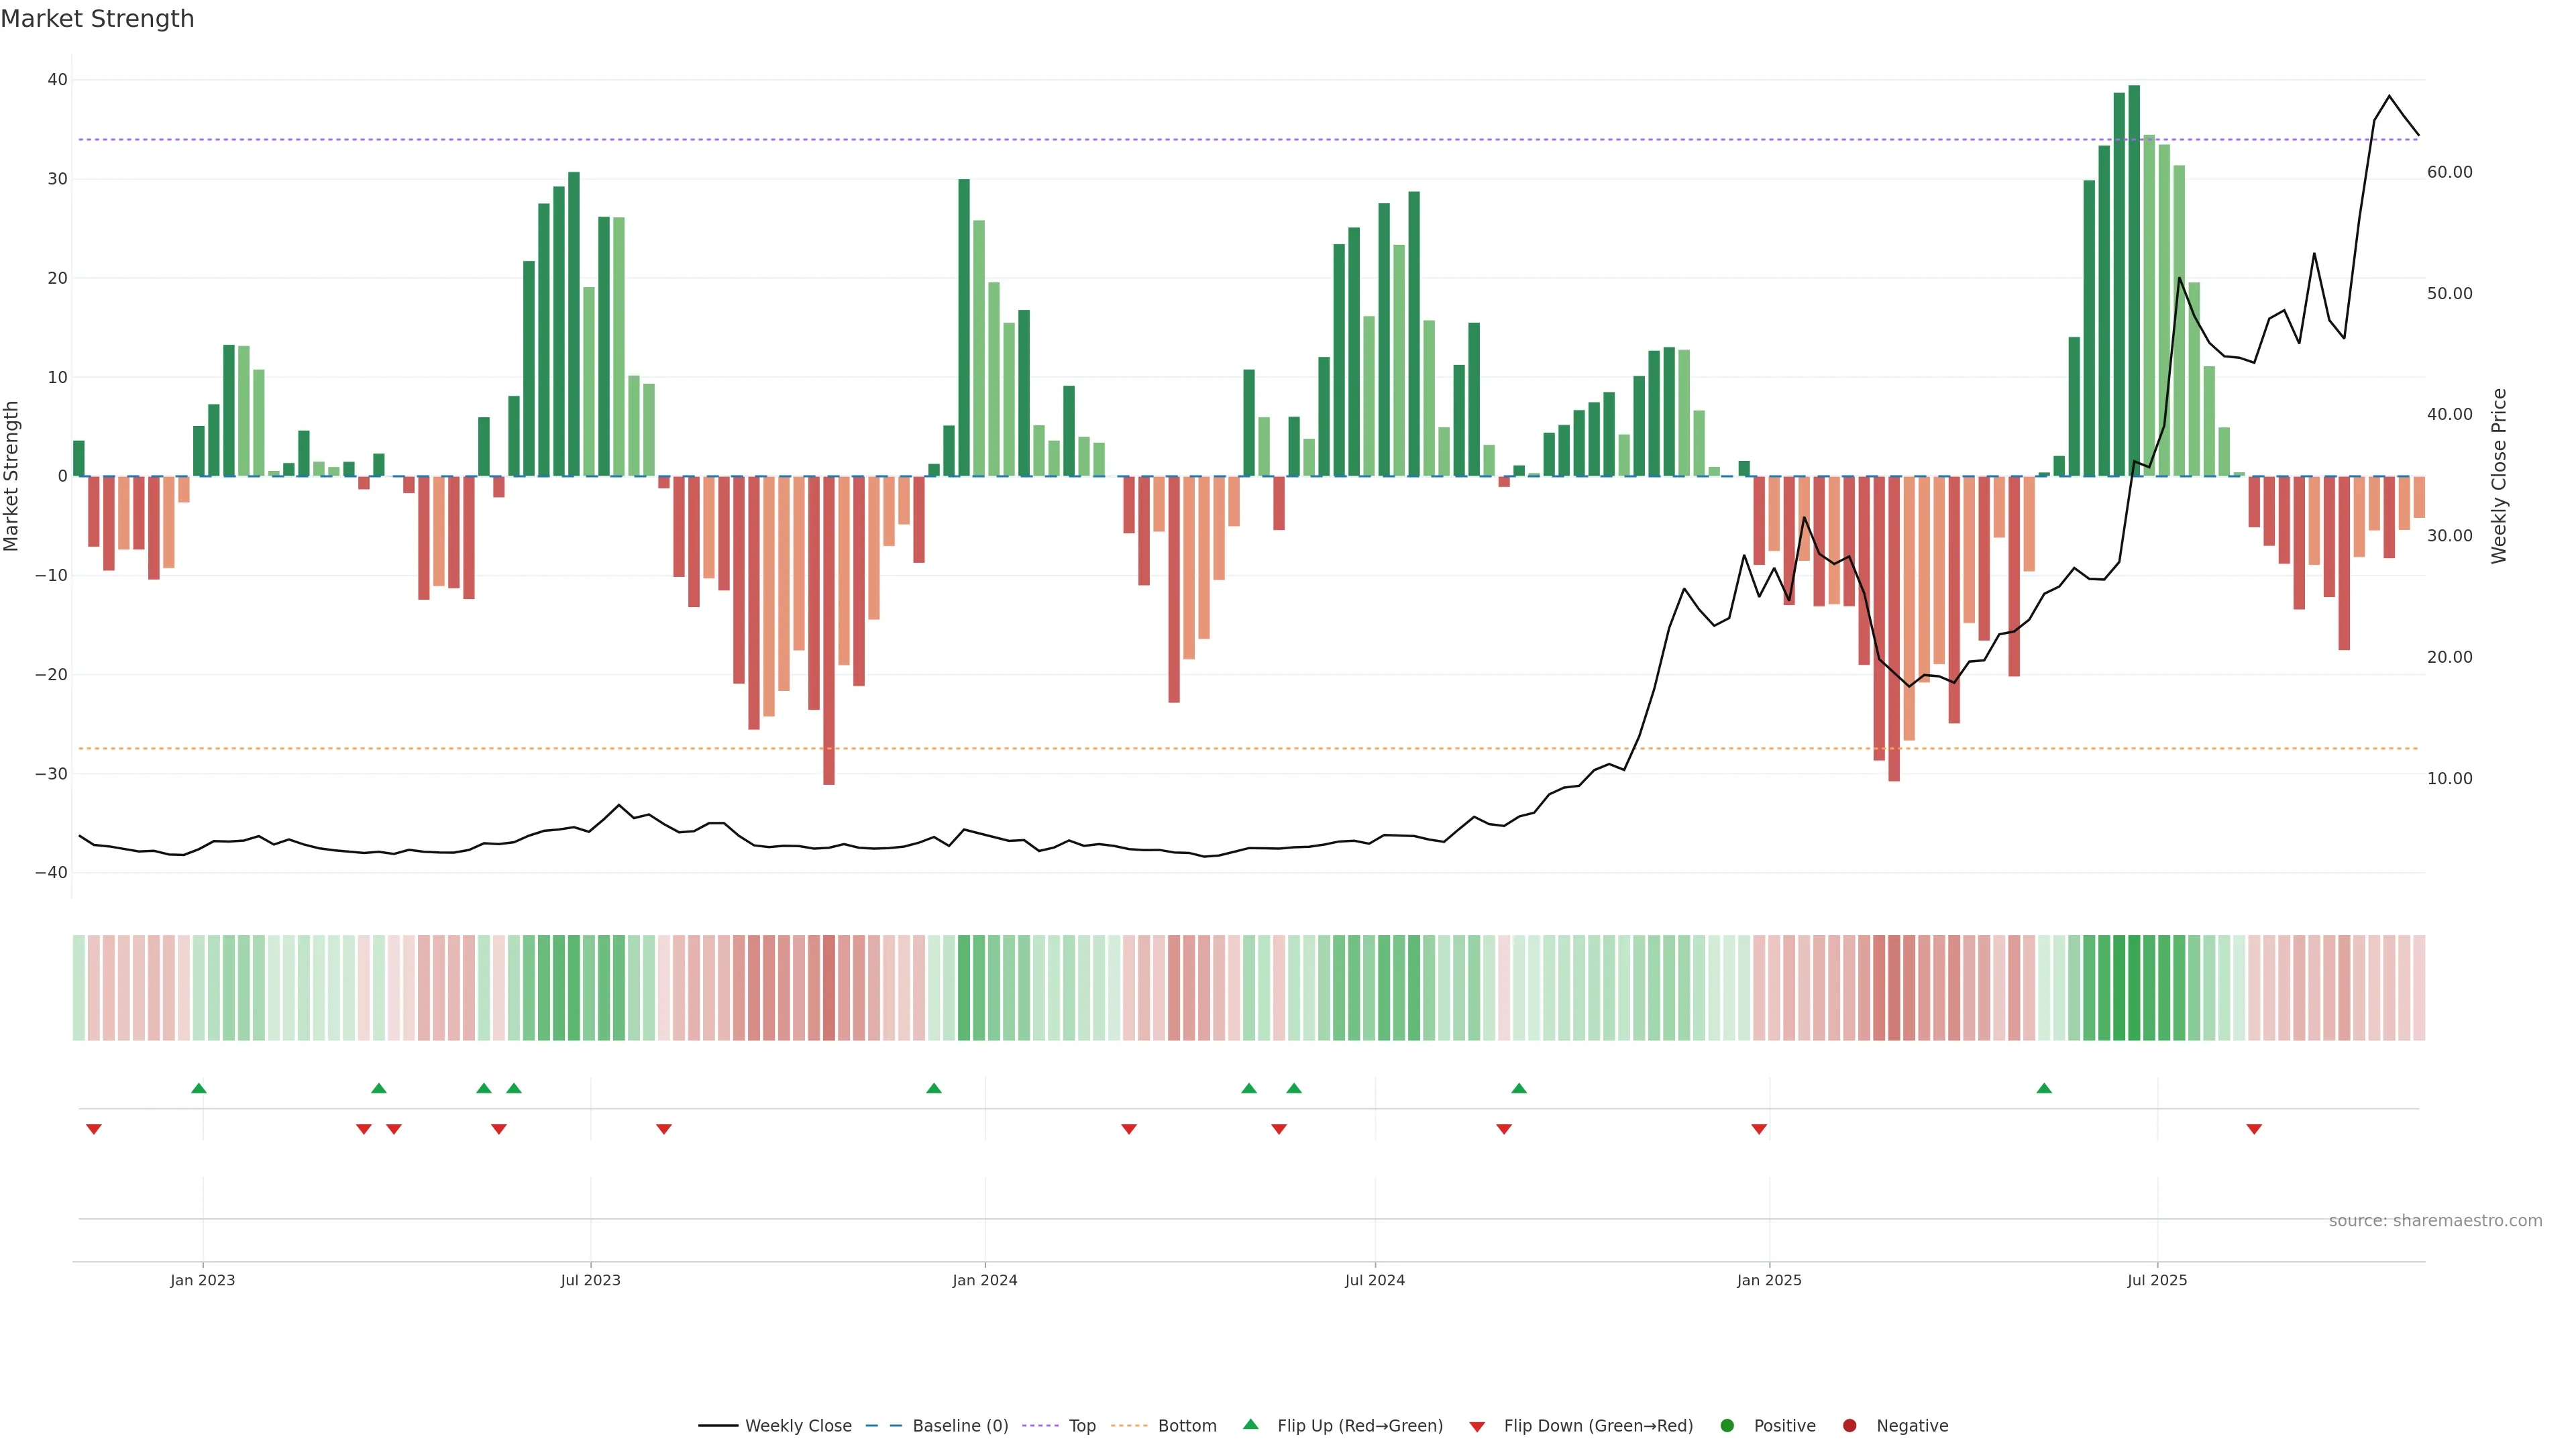This screenshot has width=2576, height=1449.
Task: Click the source: sharemaestro.com text
Action: pyautogui.click(x=2435, y=1220)
